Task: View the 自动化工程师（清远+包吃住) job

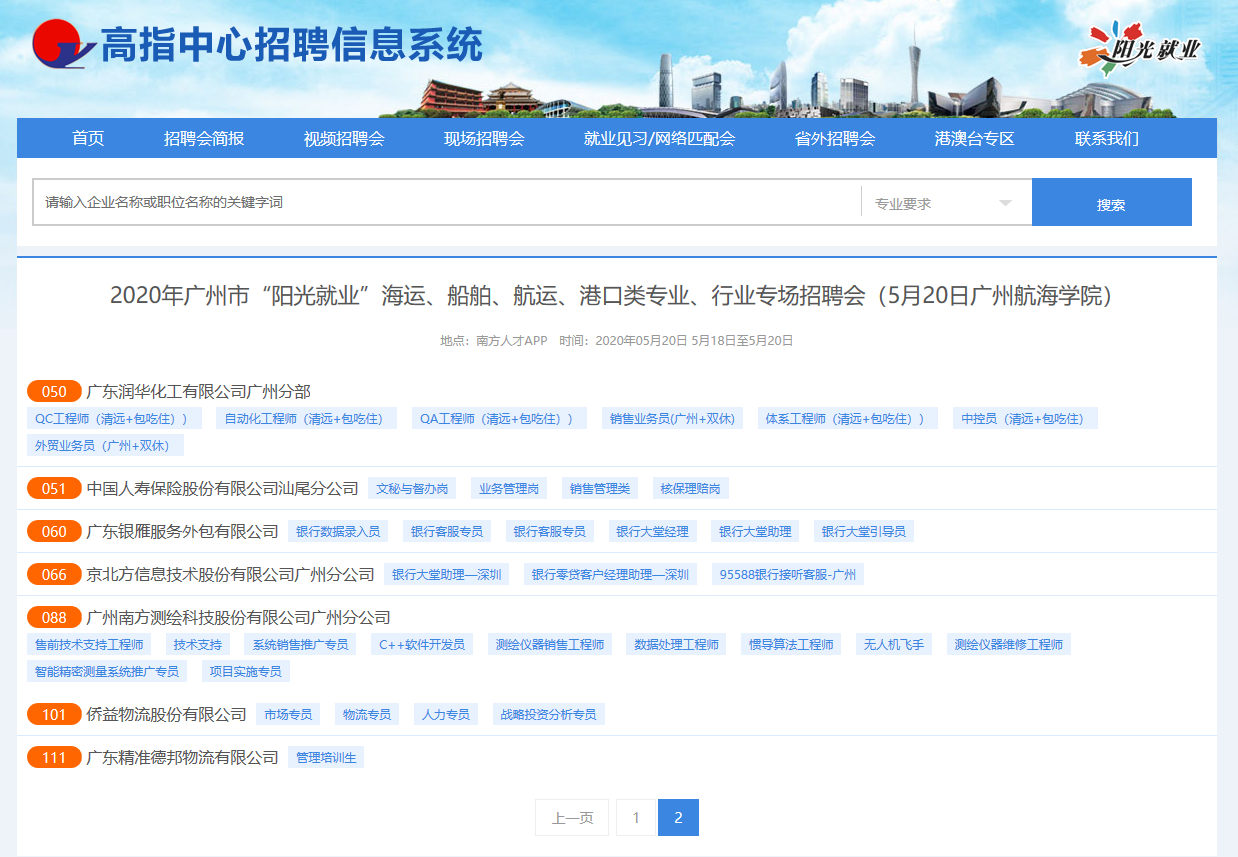Action: pos(306,418)
